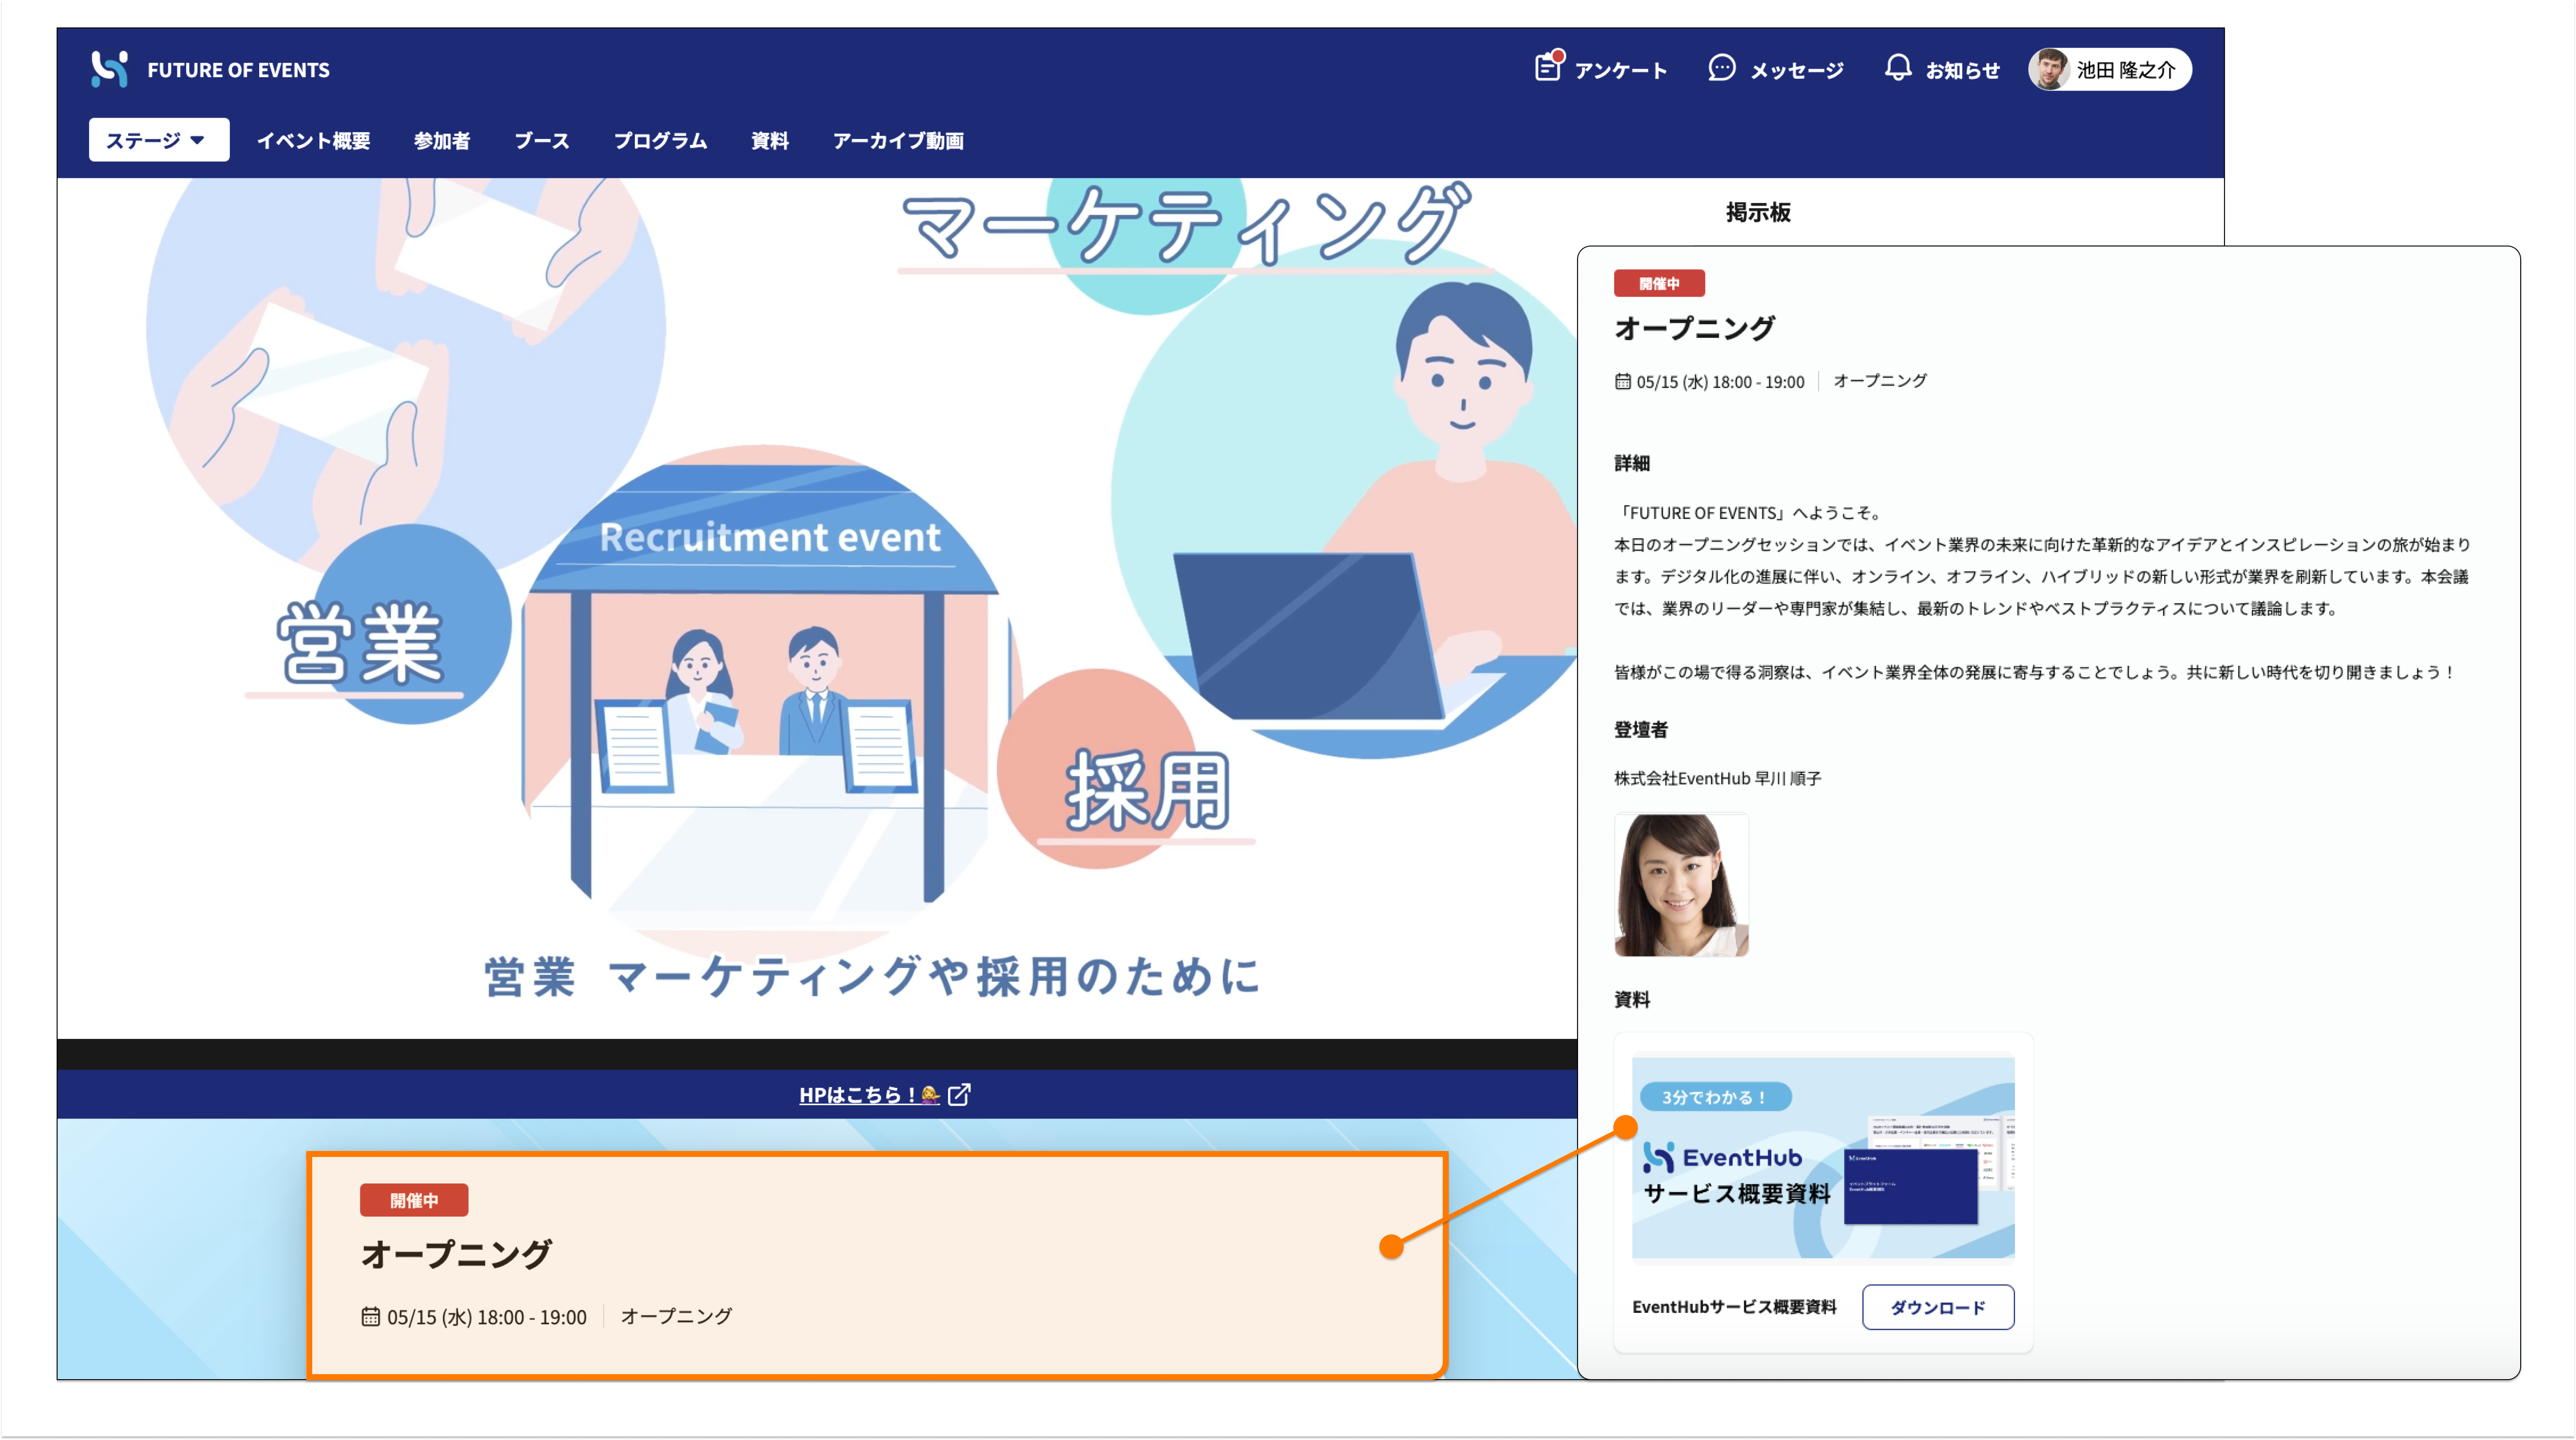
Task: Expand the ステージ dropdown
Action: tap(158, 140)
